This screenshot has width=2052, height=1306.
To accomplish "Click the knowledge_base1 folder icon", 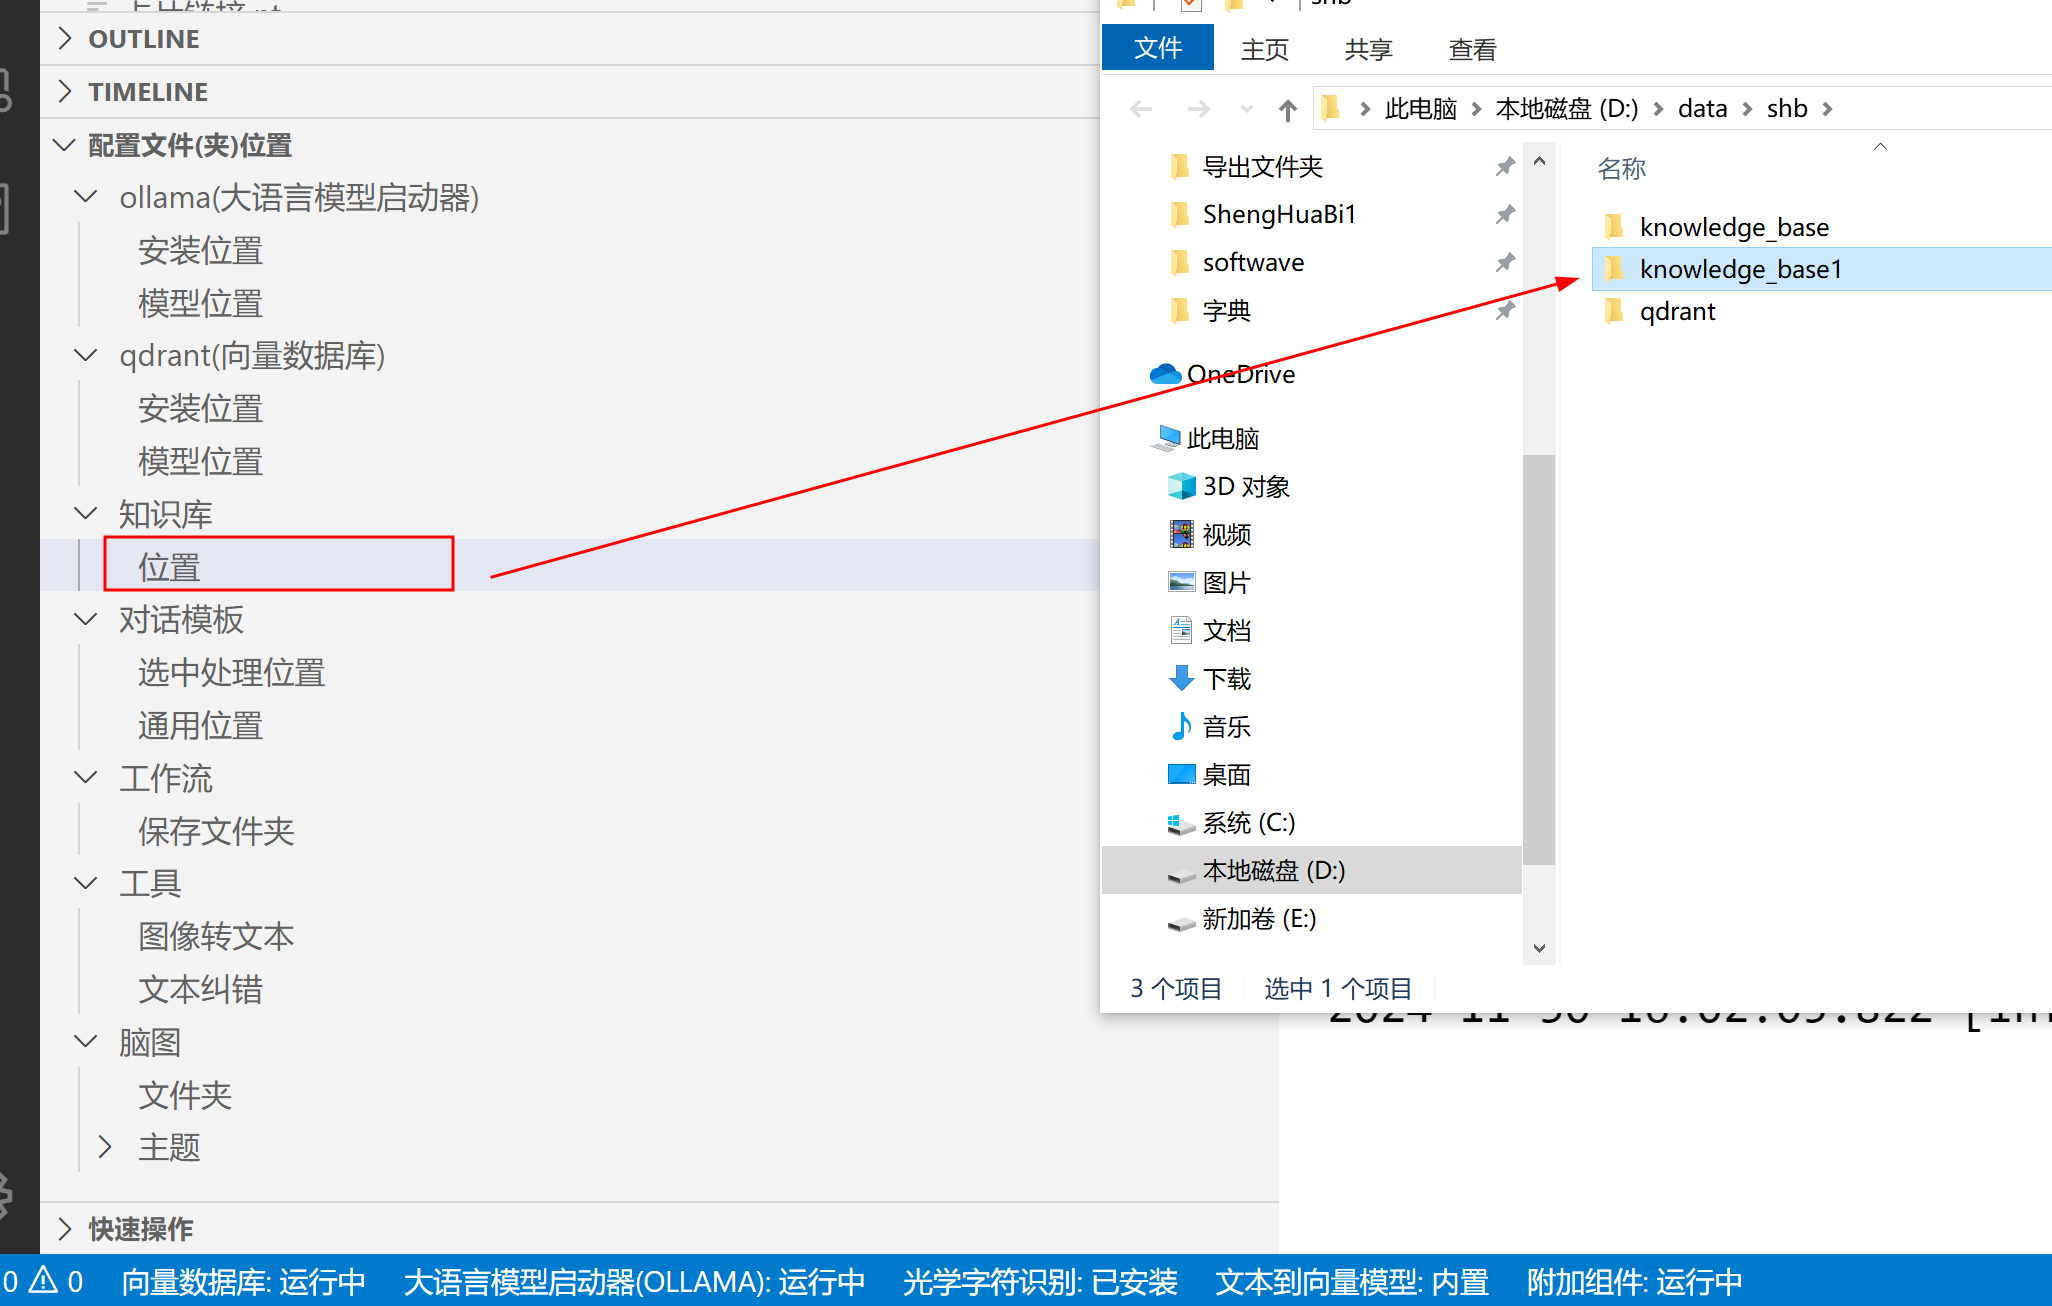I will pyautogui.click(x=1614, y=269).
